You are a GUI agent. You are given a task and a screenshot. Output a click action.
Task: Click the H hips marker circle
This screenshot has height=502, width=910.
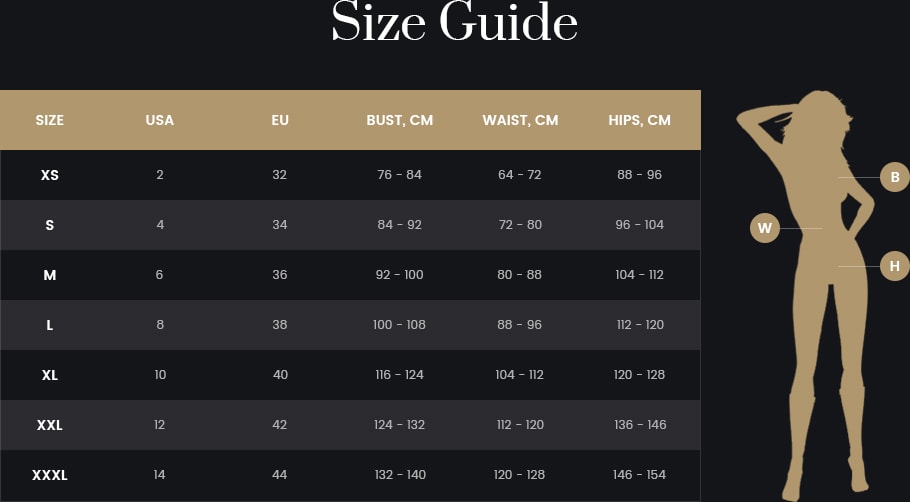(895, 266)
